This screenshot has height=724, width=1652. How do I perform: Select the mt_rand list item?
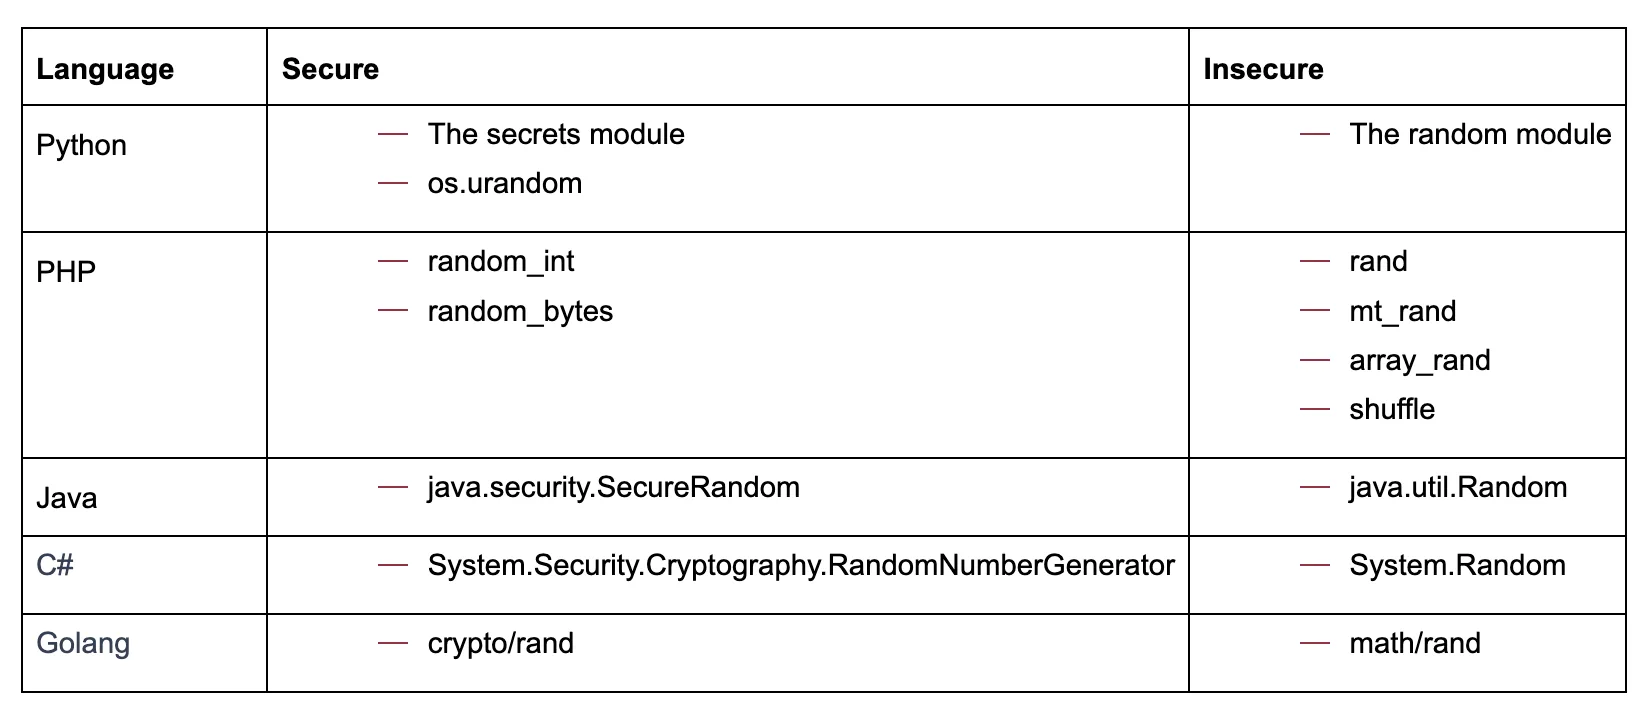click(1402, 312)
